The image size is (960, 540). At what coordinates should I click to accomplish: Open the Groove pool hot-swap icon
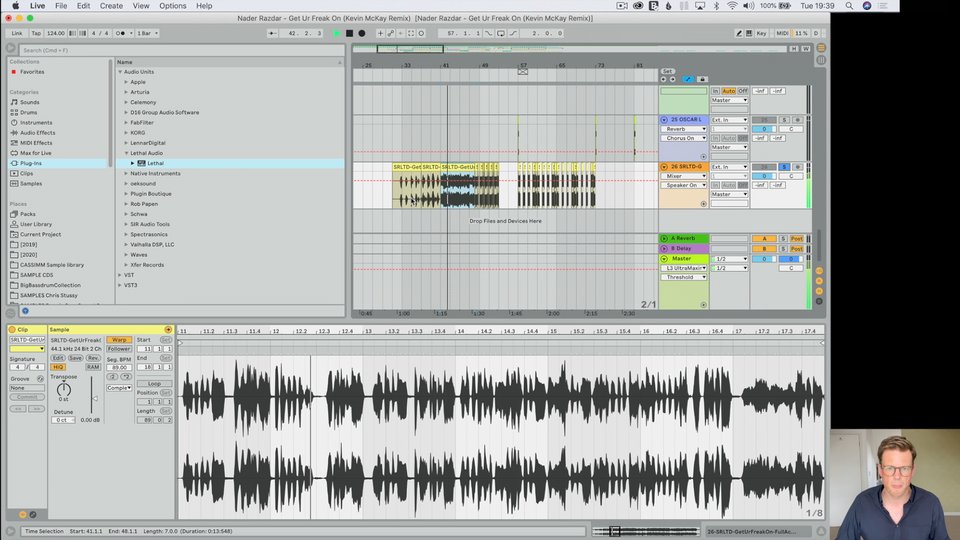click(40, 379)
